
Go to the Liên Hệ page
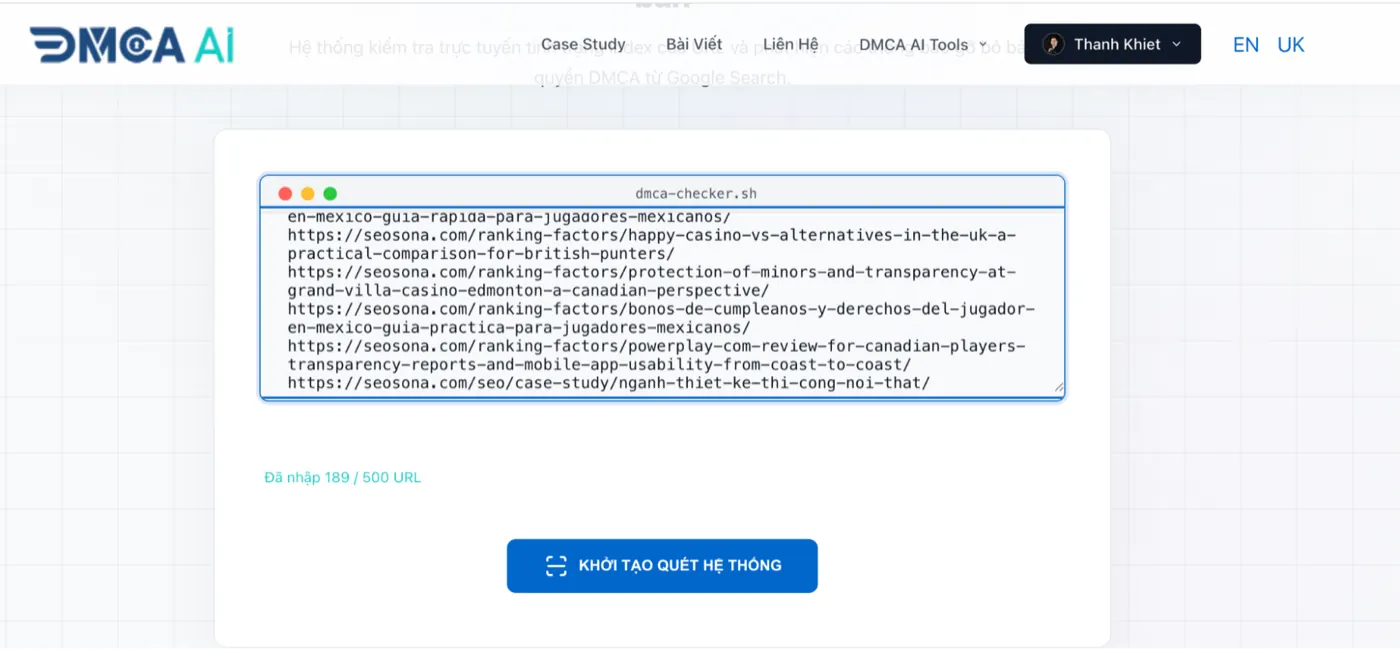click(x=791, y=44)
